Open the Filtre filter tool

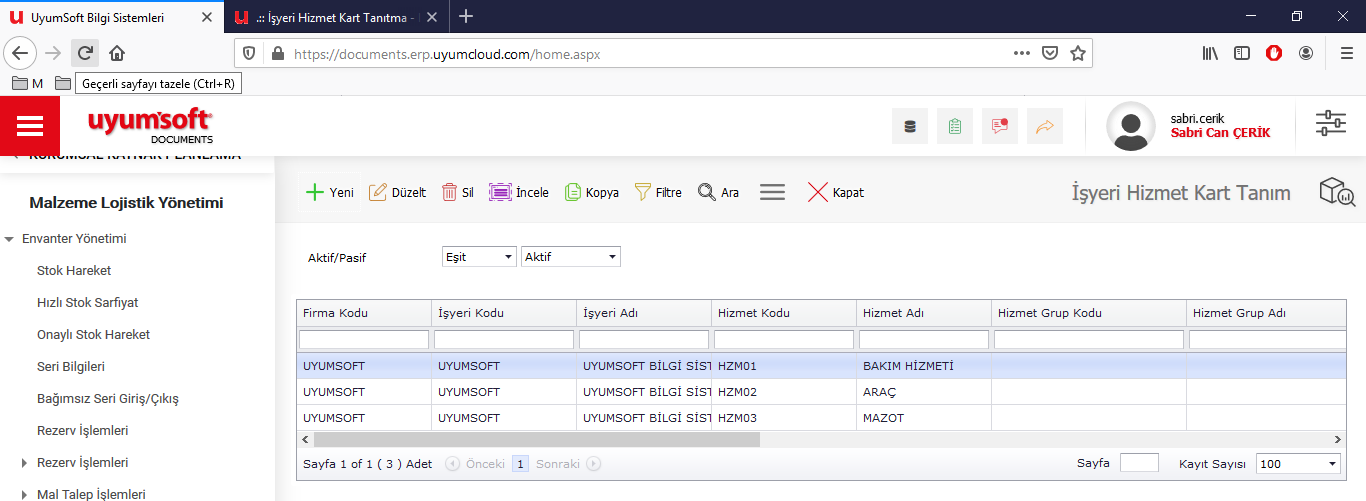coord(658,193)
